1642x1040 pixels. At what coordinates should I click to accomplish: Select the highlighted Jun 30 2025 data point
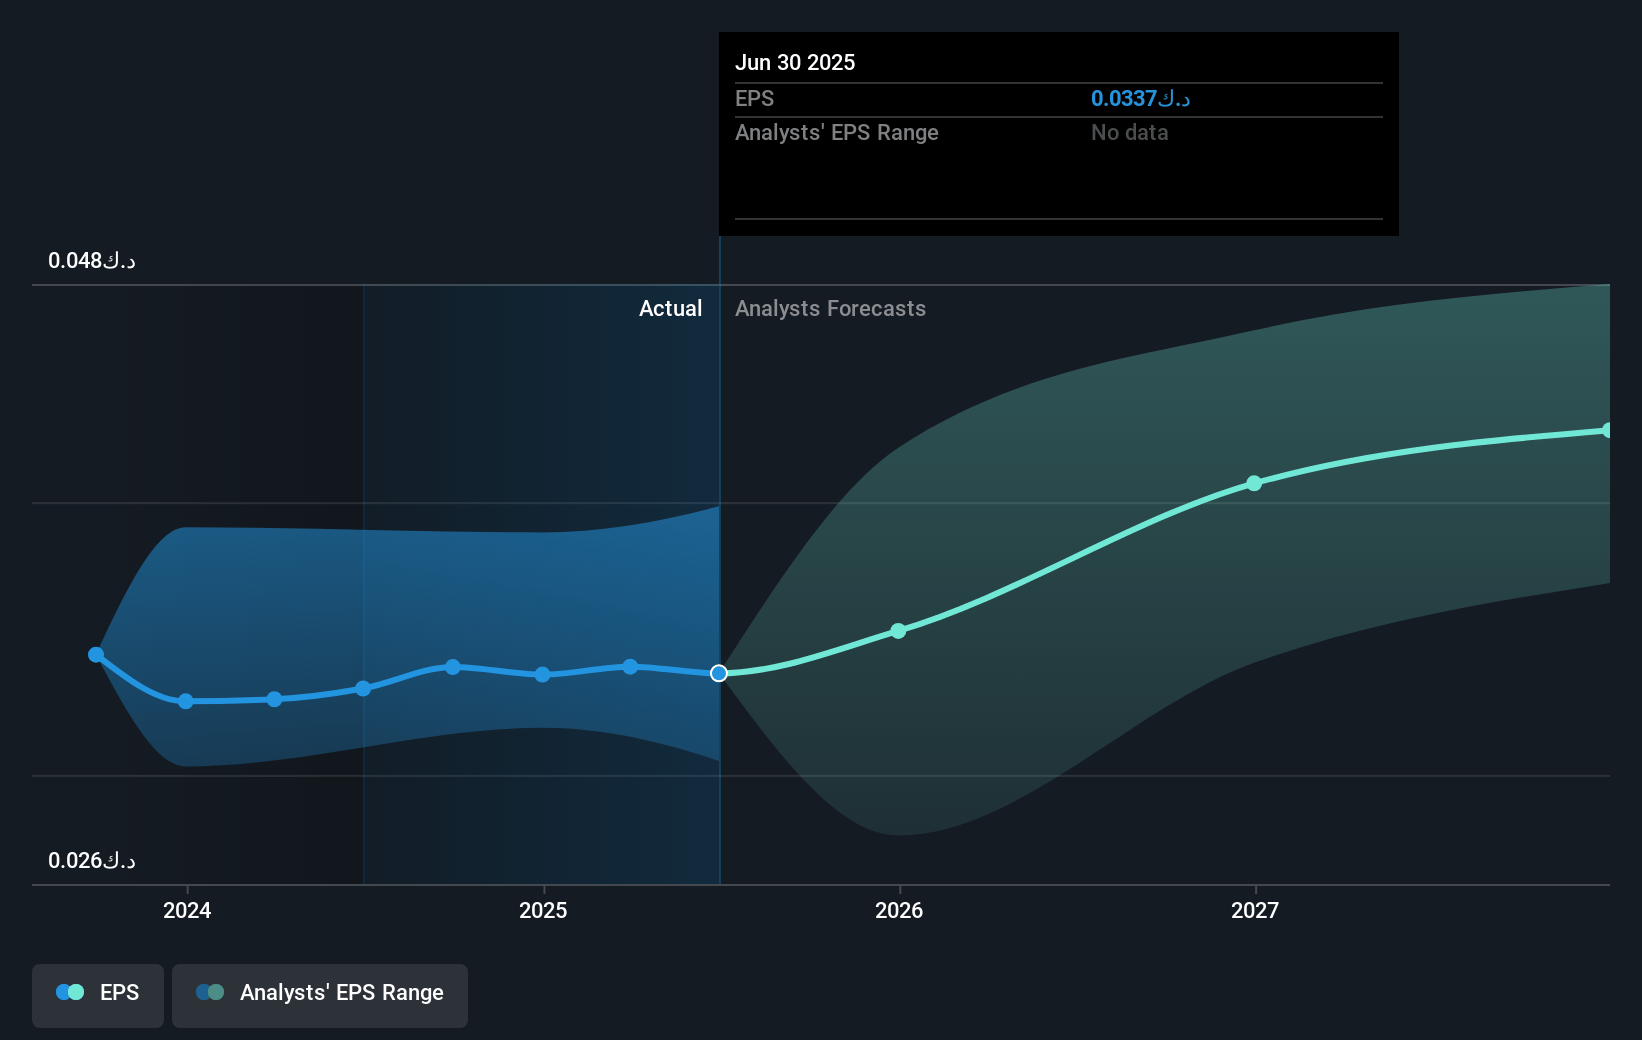point(719,673)
